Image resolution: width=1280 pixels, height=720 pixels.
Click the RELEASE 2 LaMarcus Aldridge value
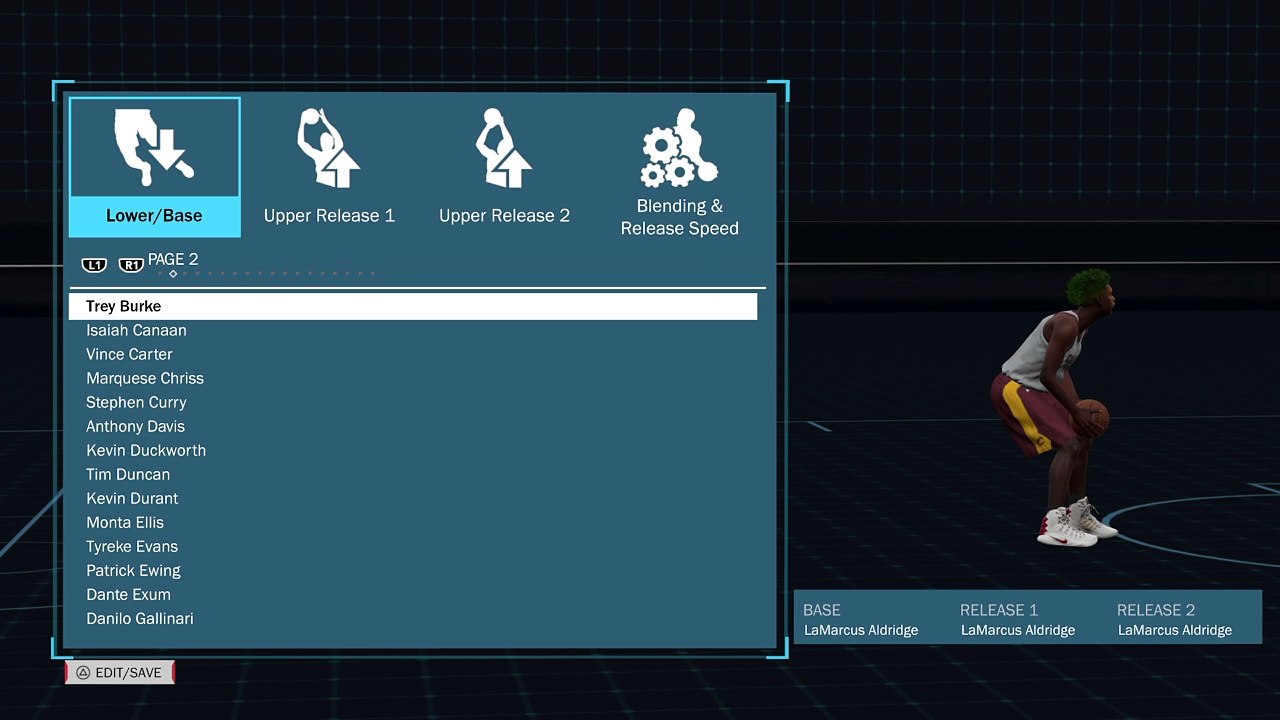[x=1175, y=630]
